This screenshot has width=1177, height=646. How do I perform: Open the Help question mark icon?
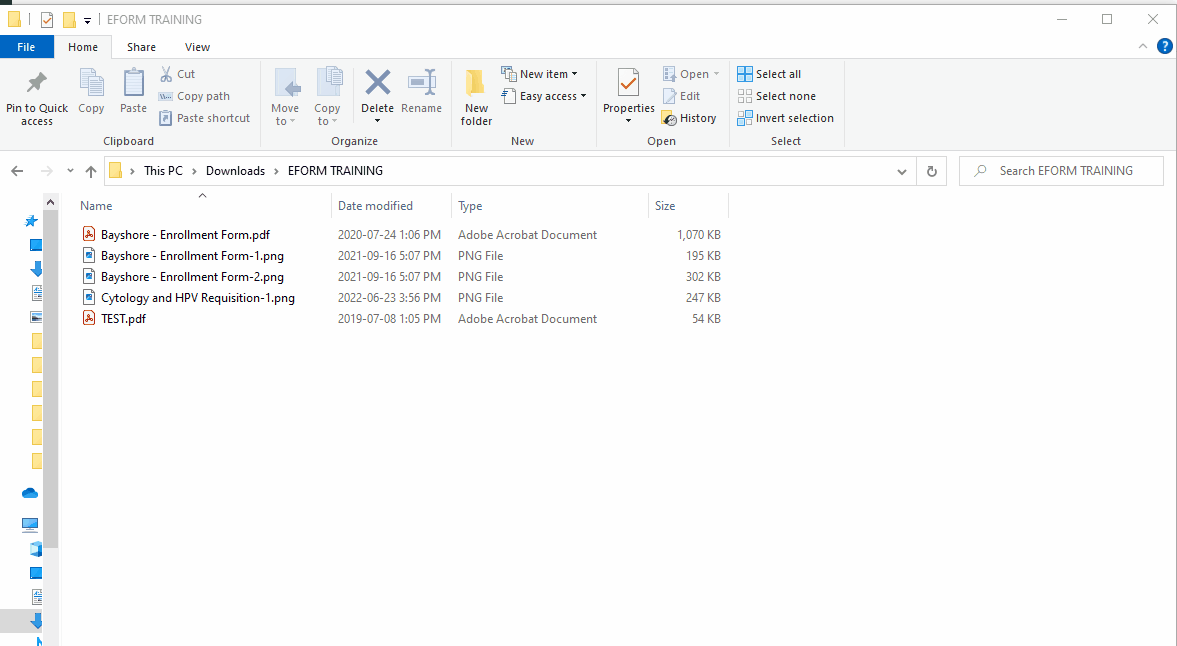click(x=1164, y=46)
